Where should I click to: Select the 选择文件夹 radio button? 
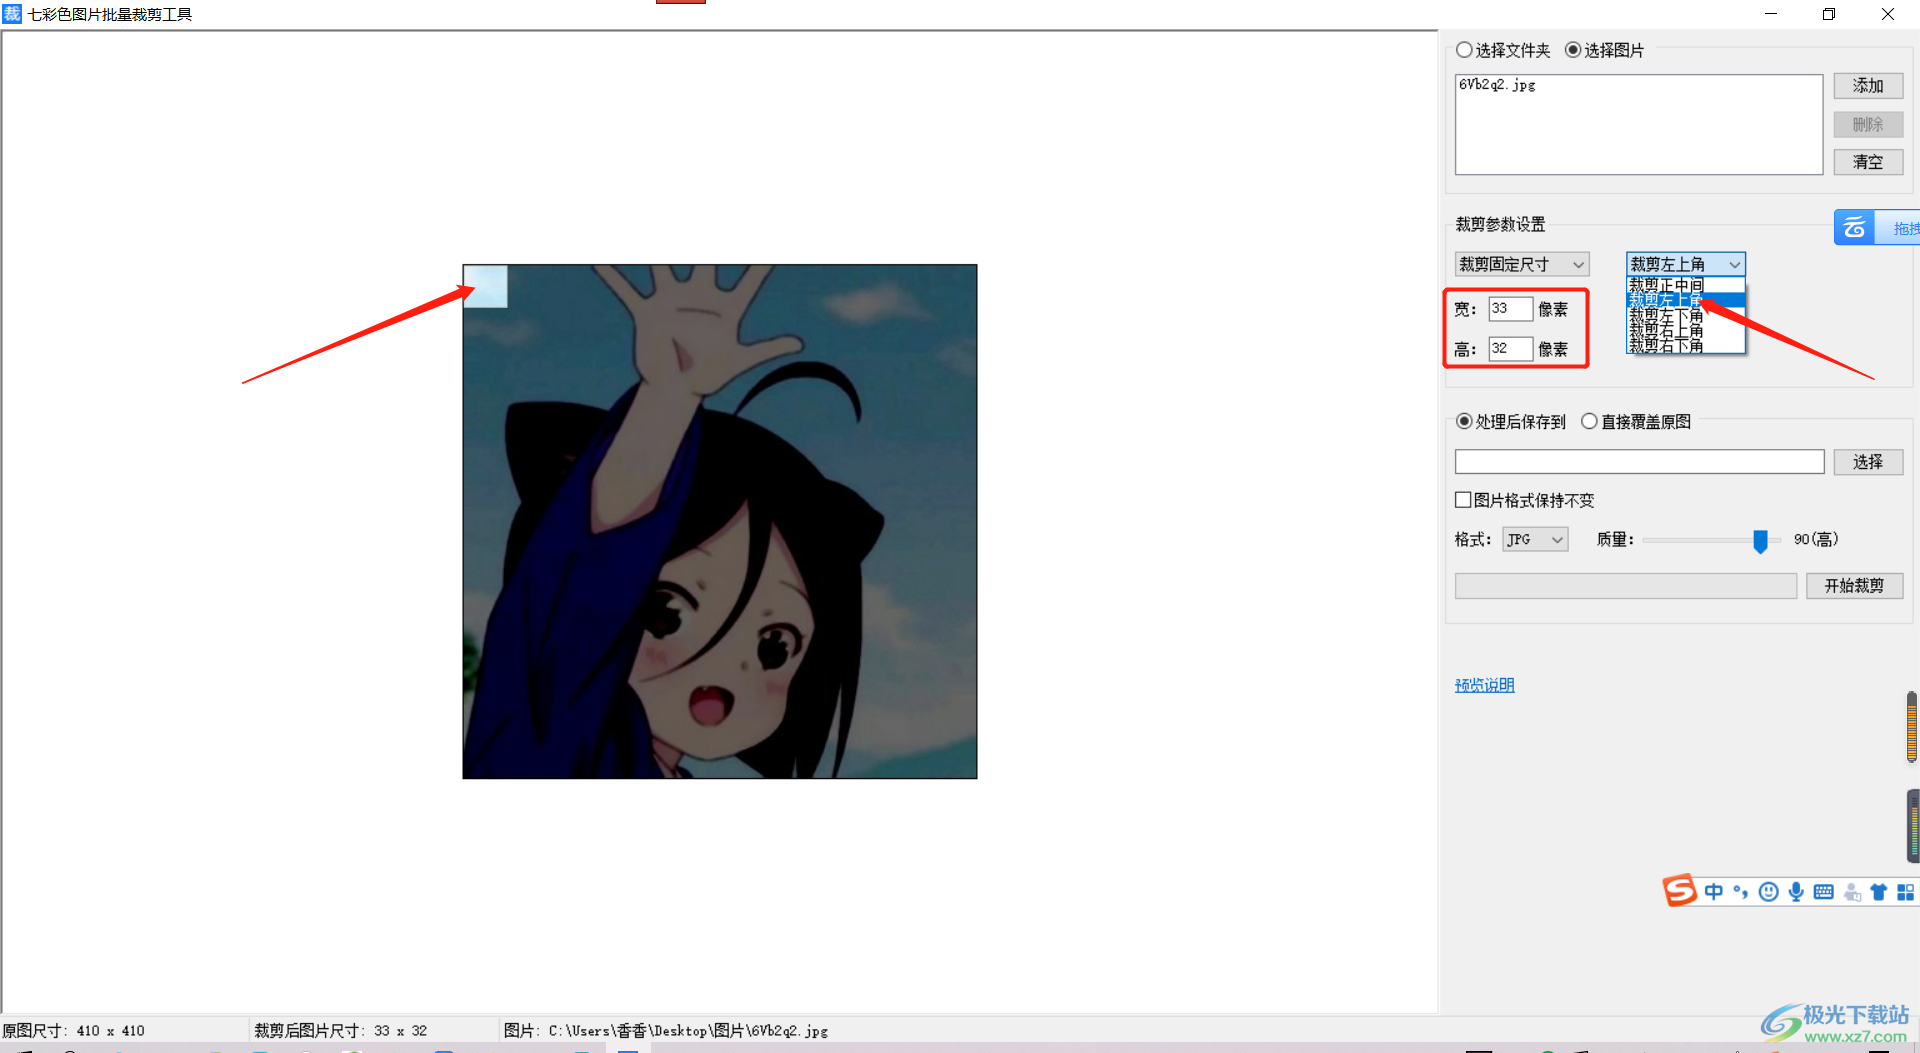[x=1464, y=50]
